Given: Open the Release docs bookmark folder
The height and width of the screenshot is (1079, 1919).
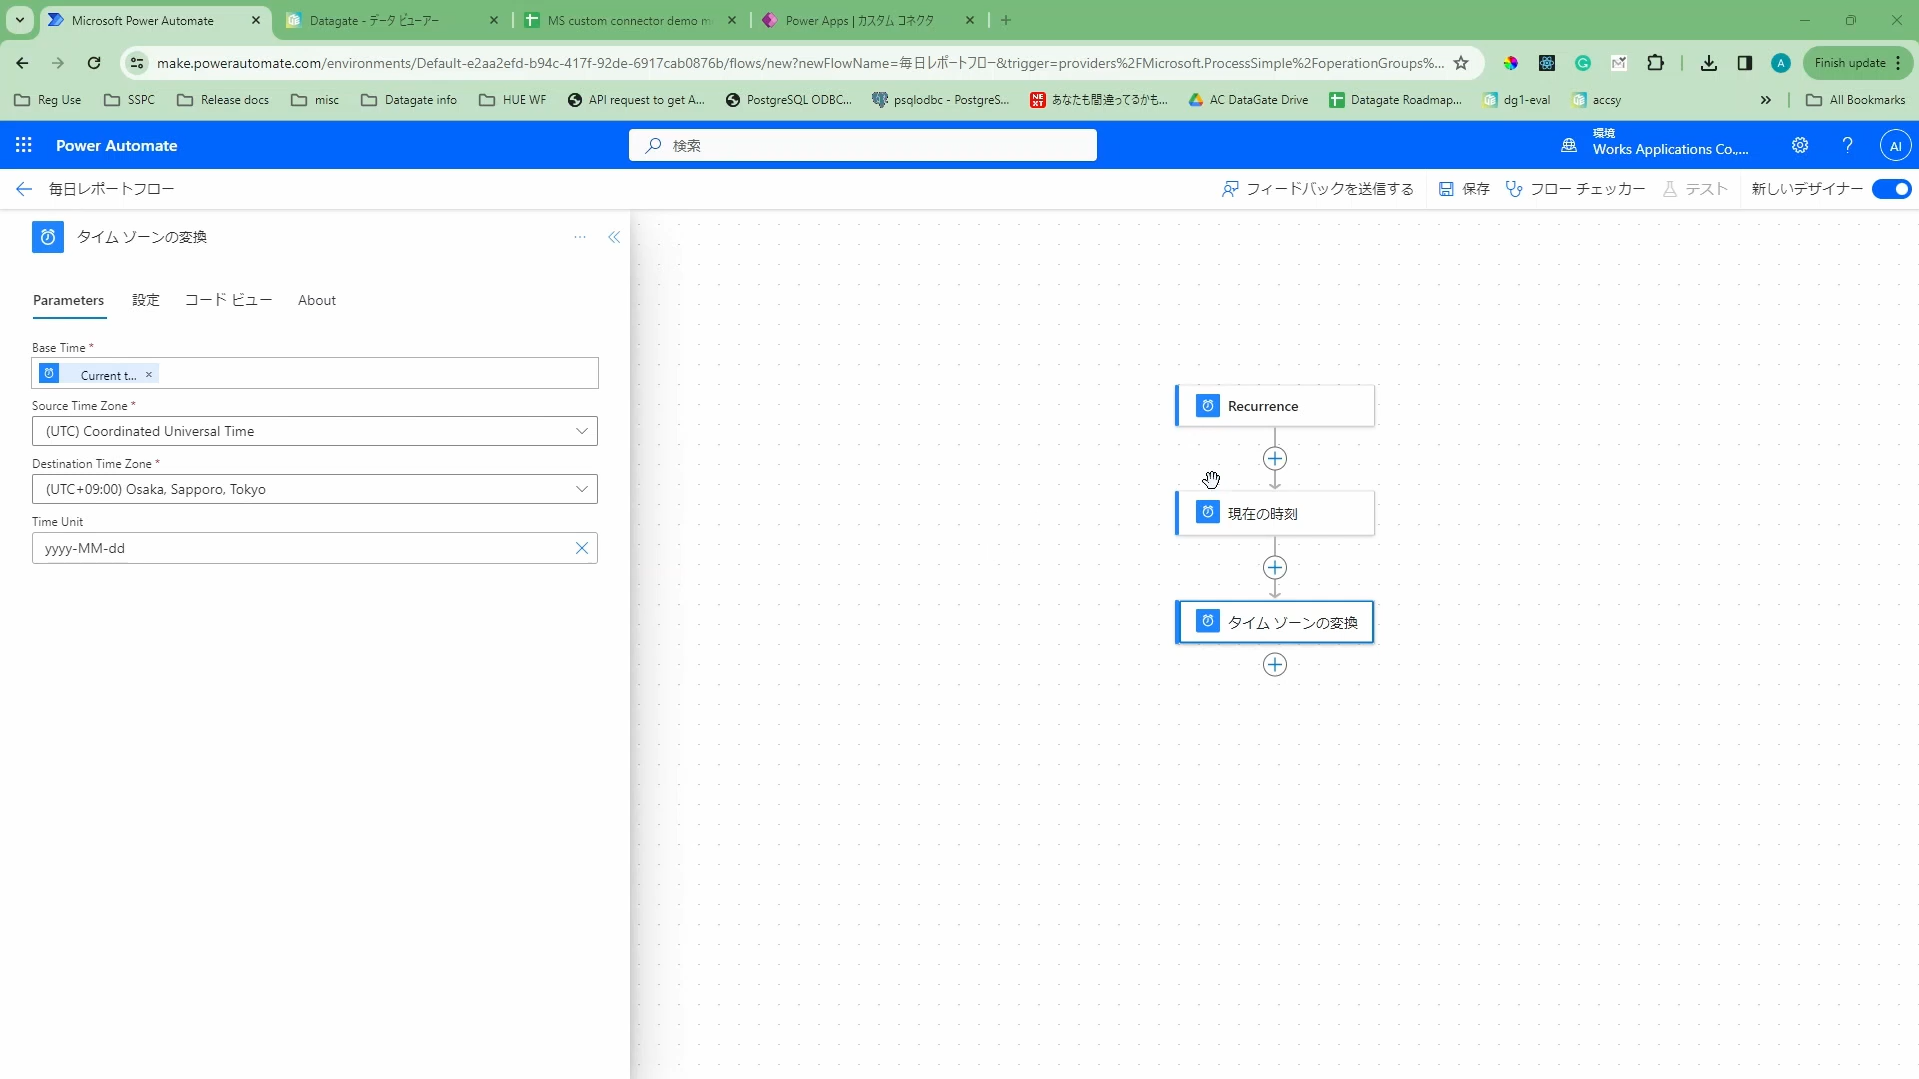Looking at the screenshot, I should point(223,100).
